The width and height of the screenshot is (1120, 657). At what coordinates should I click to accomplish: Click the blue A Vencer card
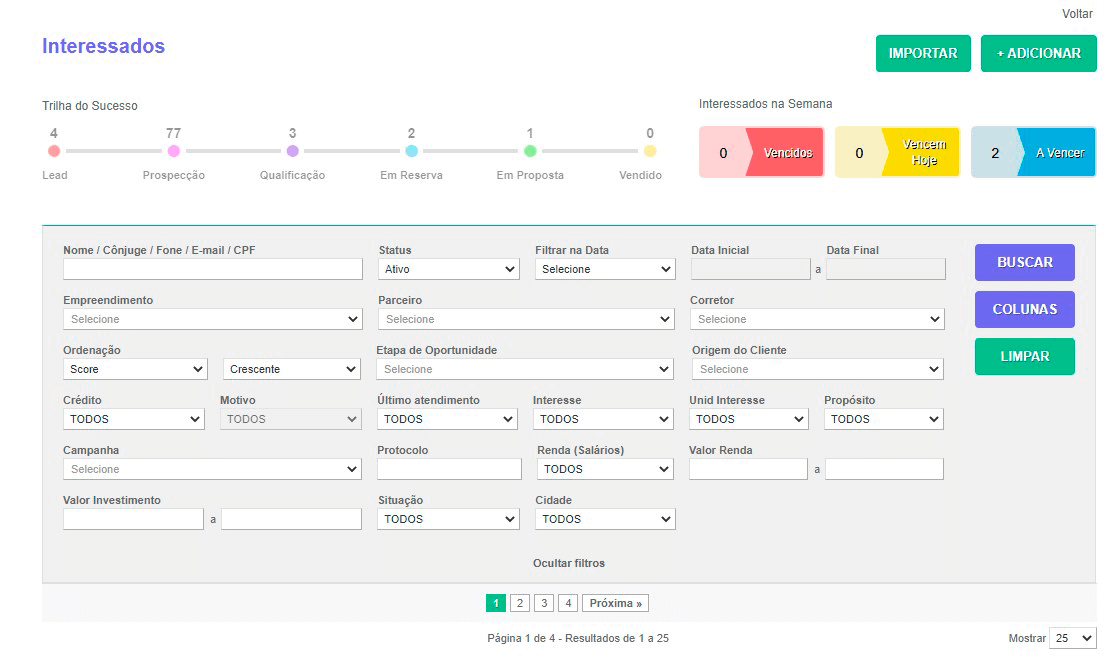point(1033,153)
